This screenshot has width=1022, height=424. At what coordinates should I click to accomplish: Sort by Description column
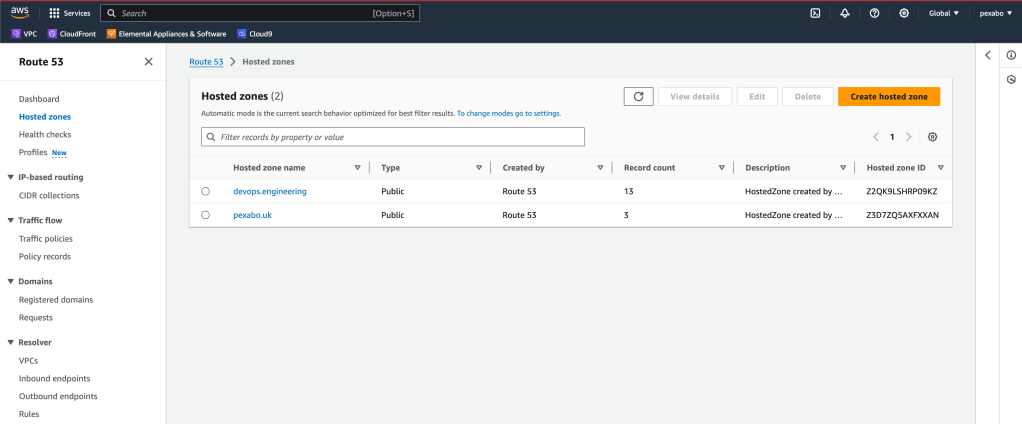pos(843,167)
